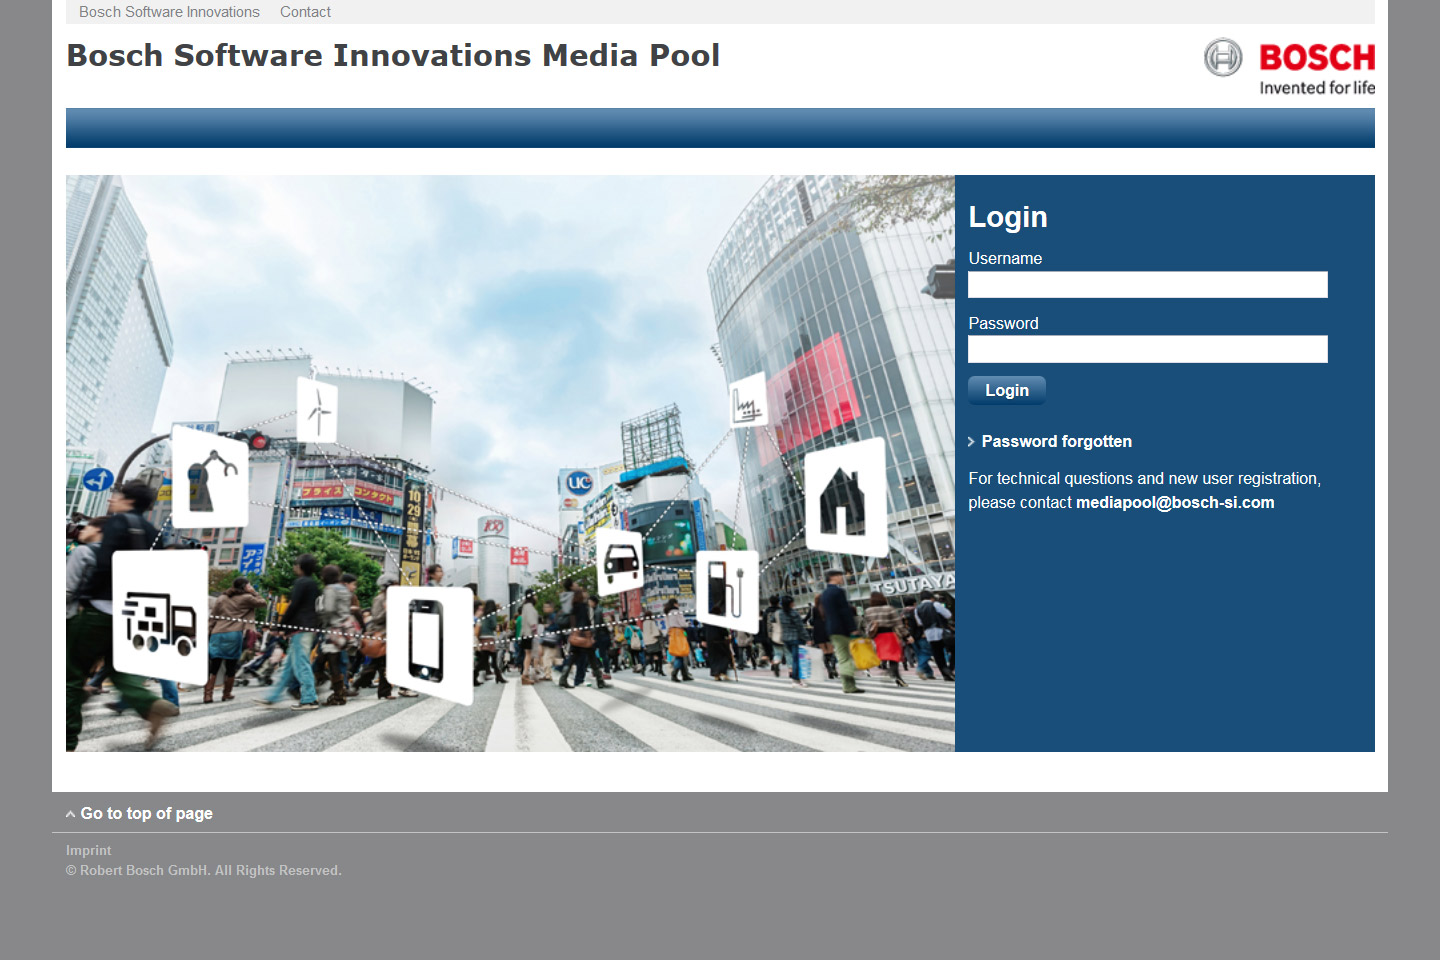This screenshot has height=960, width=1440.
Task: Click the Bosch logo emblem icon
Action: [1223, 58]
